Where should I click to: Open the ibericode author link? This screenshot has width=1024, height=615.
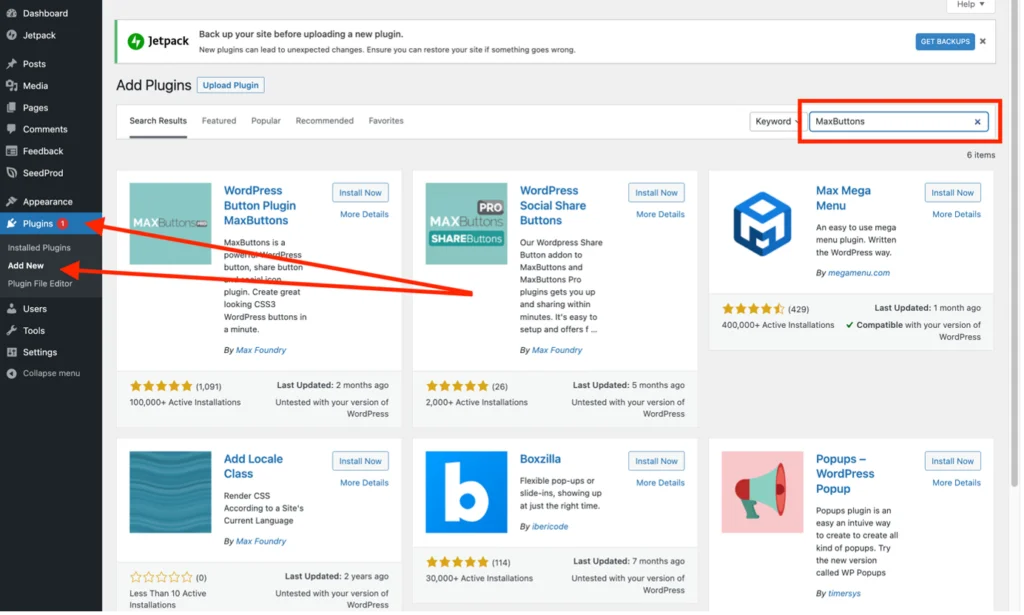(x=551, y=528)
